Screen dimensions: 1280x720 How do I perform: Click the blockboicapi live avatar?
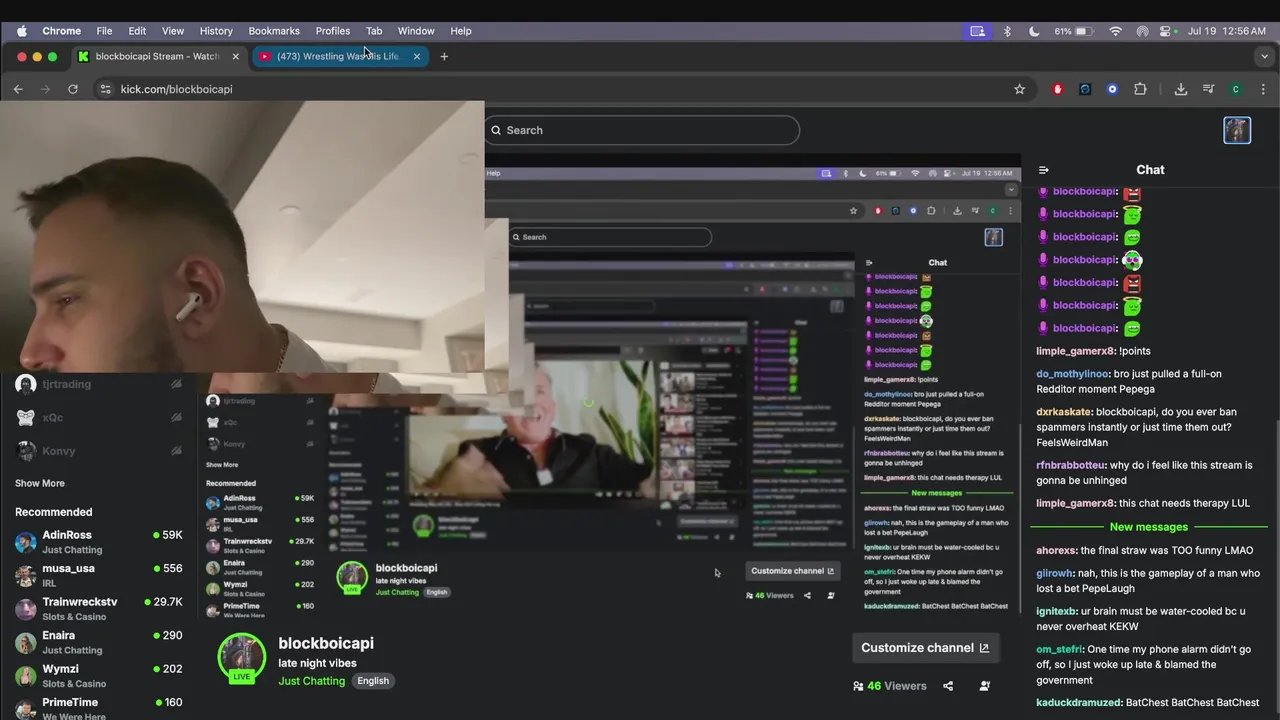pos(242,658)
